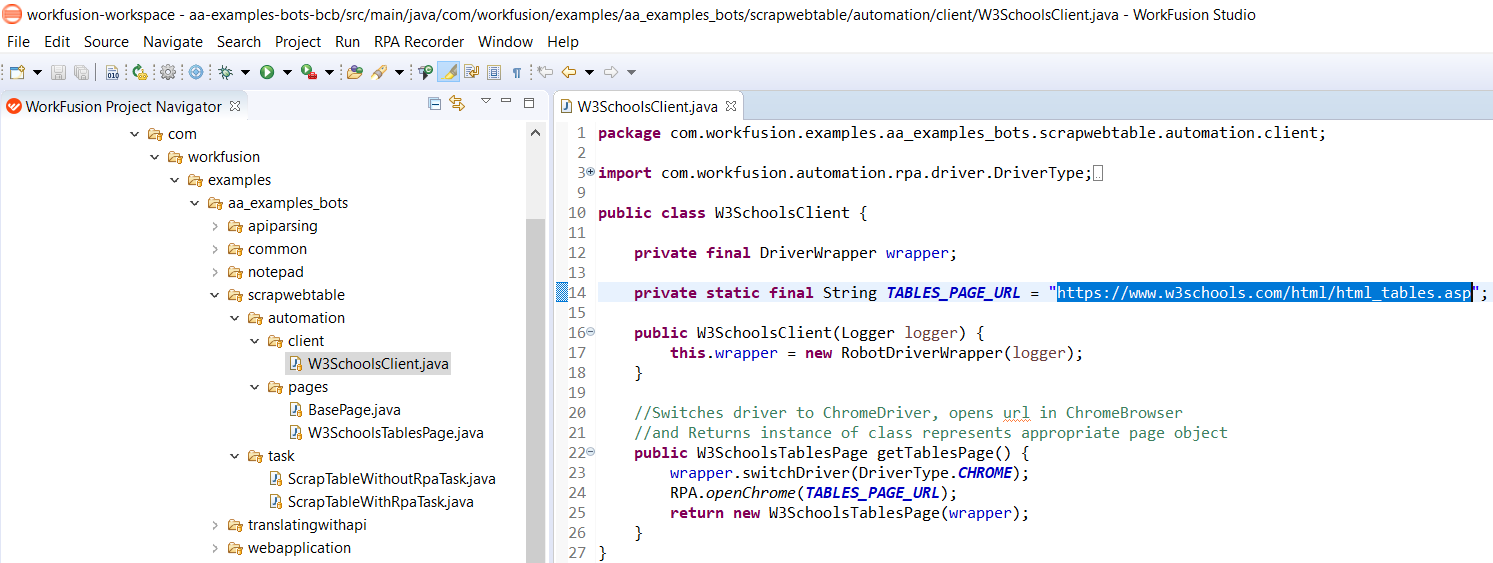Open the Navigate menu

[x=173, y=42]
